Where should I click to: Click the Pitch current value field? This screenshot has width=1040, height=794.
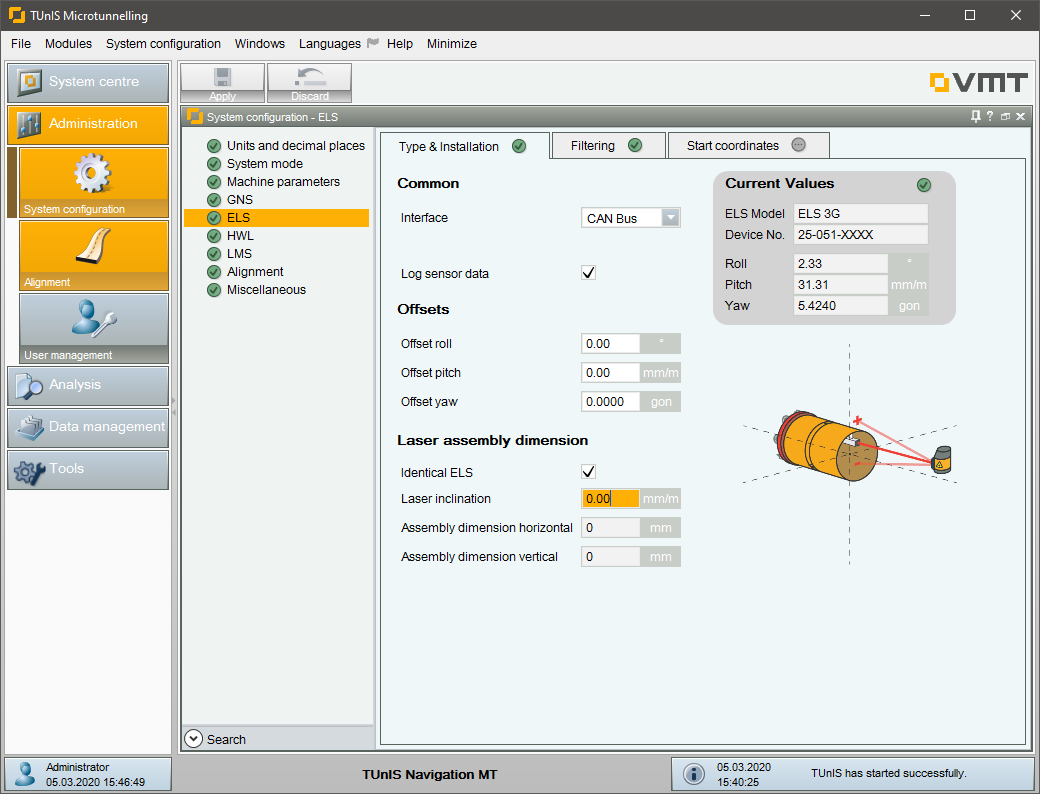click(840, 285)
